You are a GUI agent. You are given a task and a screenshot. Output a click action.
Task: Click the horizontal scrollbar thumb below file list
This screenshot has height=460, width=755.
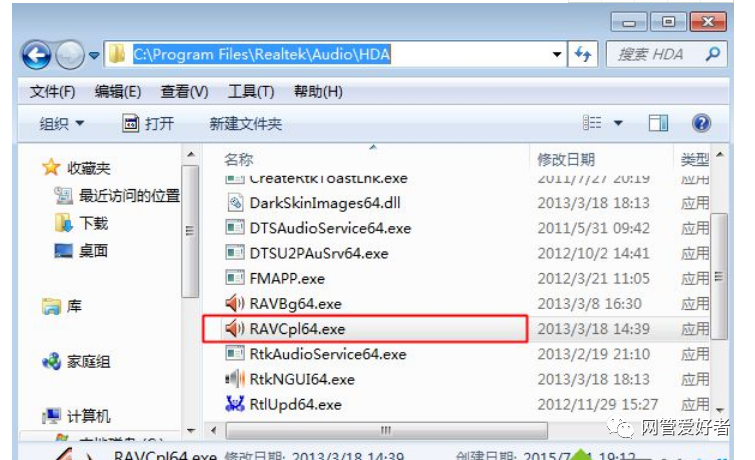[386, 430]
